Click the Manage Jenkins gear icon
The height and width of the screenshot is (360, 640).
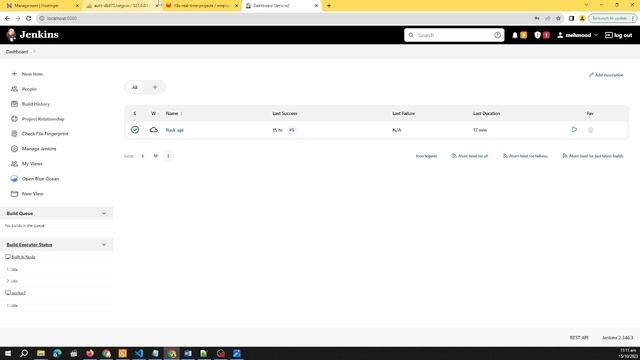pos(14,149)
